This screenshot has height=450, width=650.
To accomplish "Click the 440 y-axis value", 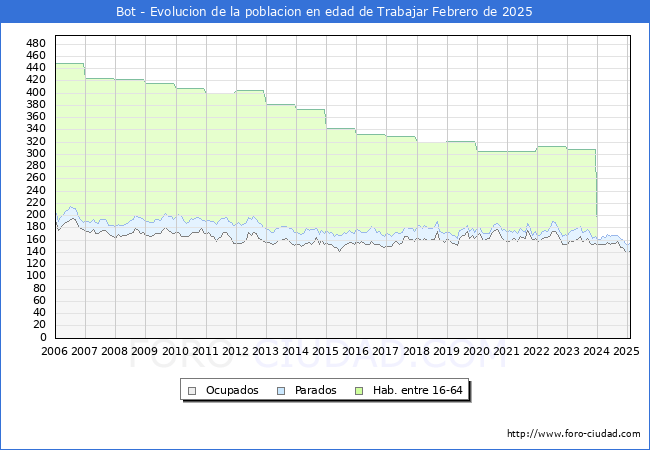I will coord(36,68).
